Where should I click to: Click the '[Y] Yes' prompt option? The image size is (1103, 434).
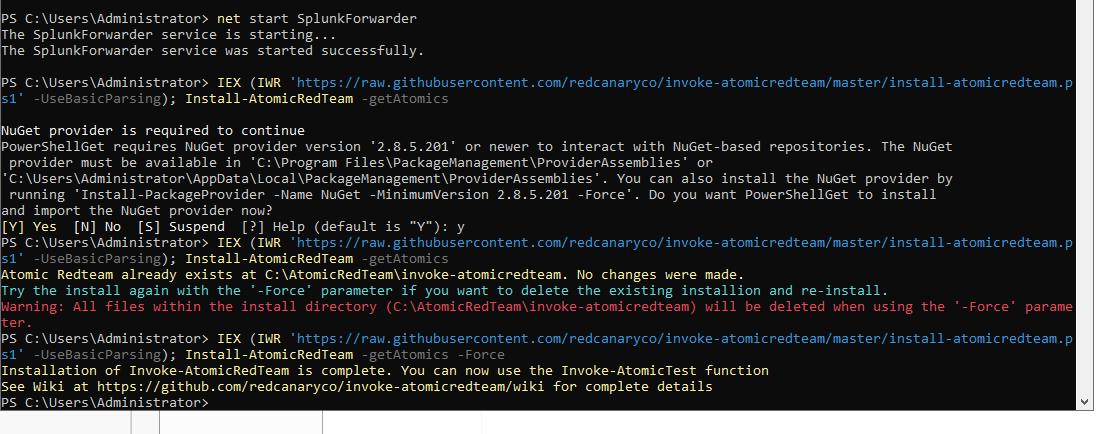[x=30, y=226]
